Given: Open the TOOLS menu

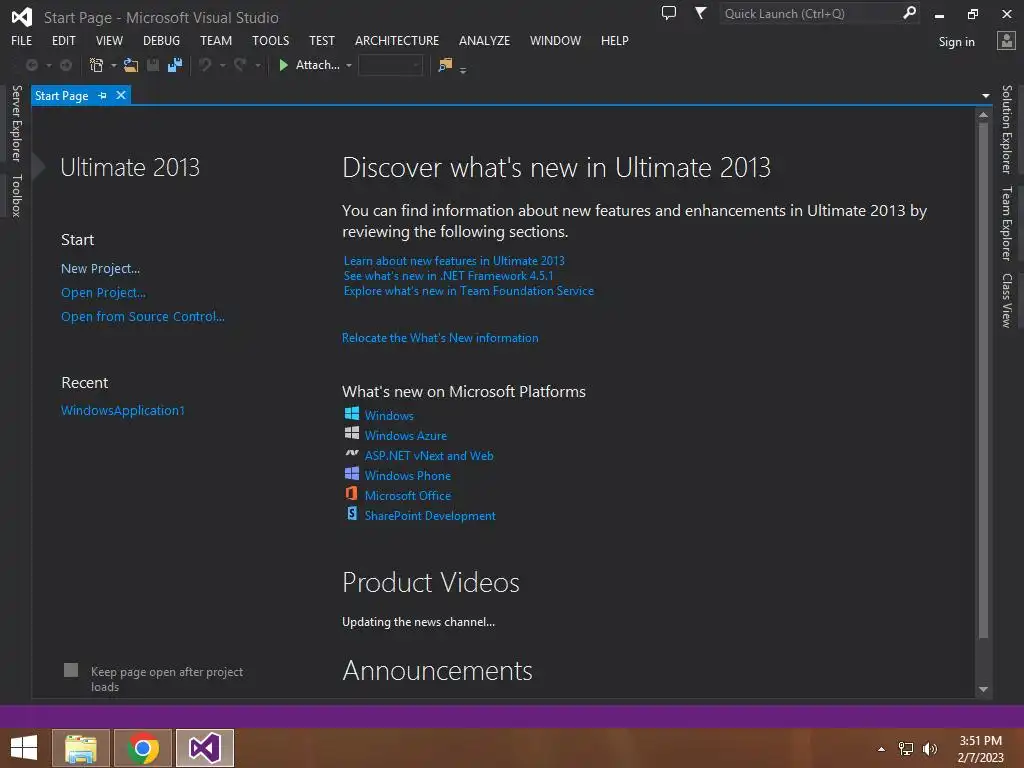Looking at the screenshot, I should 270,40.
